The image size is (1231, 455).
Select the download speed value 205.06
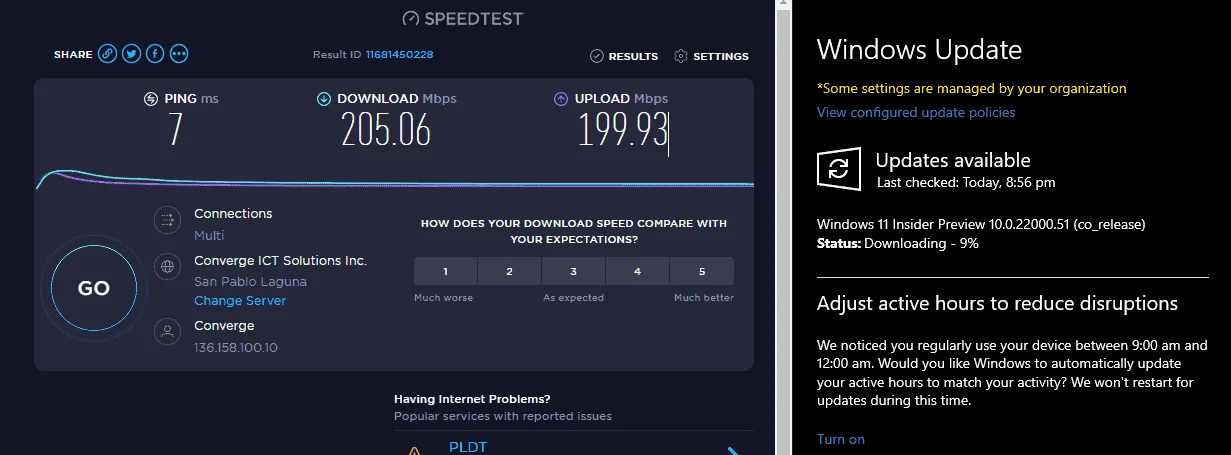coord(386,130)
